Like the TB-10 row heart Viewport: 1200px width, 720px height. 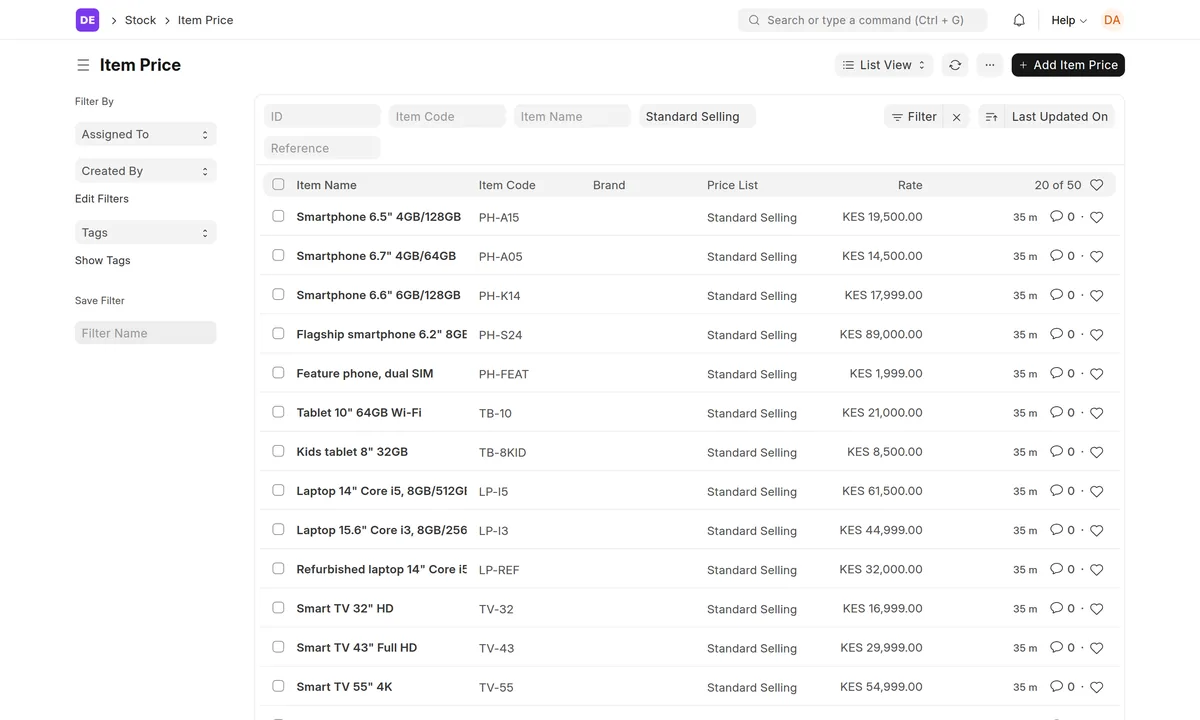[1096, 413]
